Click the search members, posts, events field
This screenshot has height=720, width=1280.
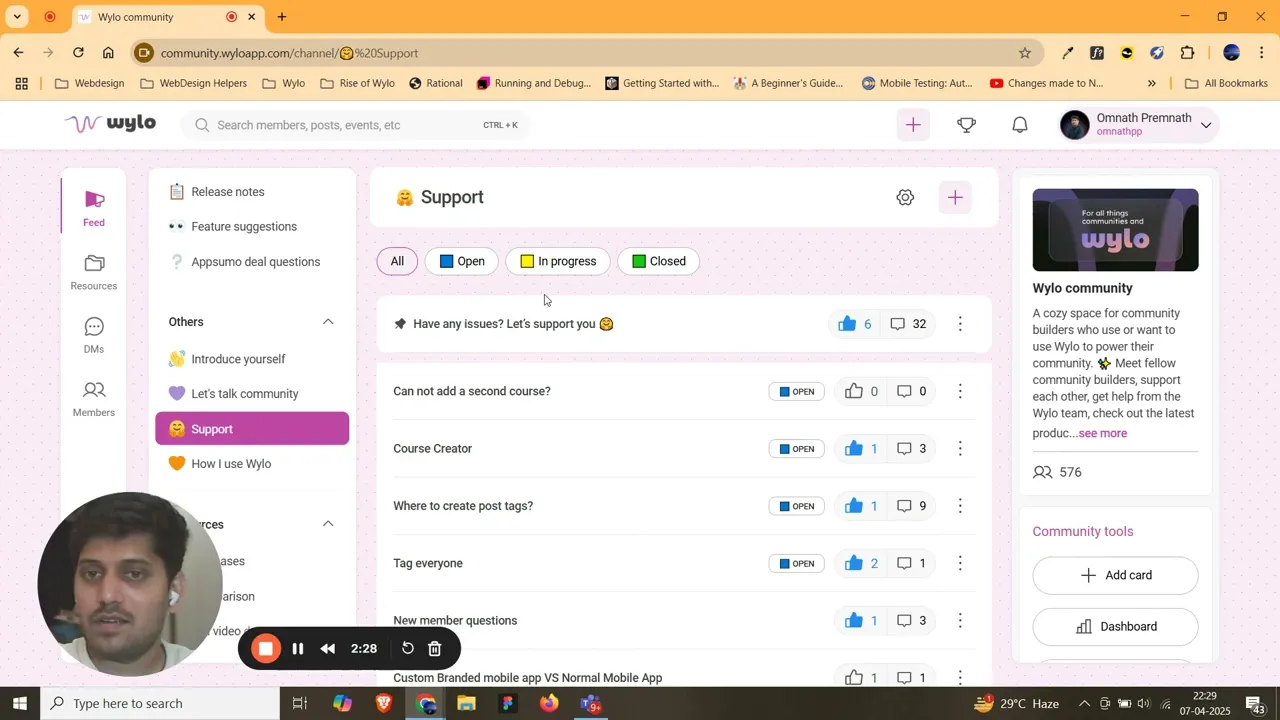pos(356,125)
